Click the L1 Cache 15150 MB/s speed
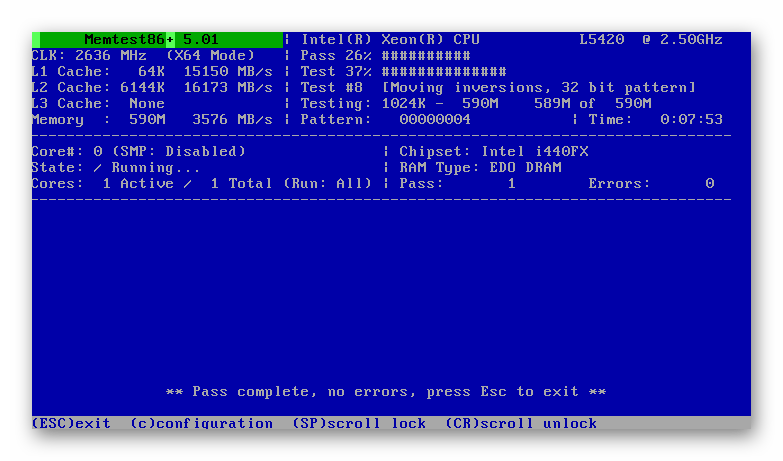This screenshot has height=461, width=783. click(228, 71)
